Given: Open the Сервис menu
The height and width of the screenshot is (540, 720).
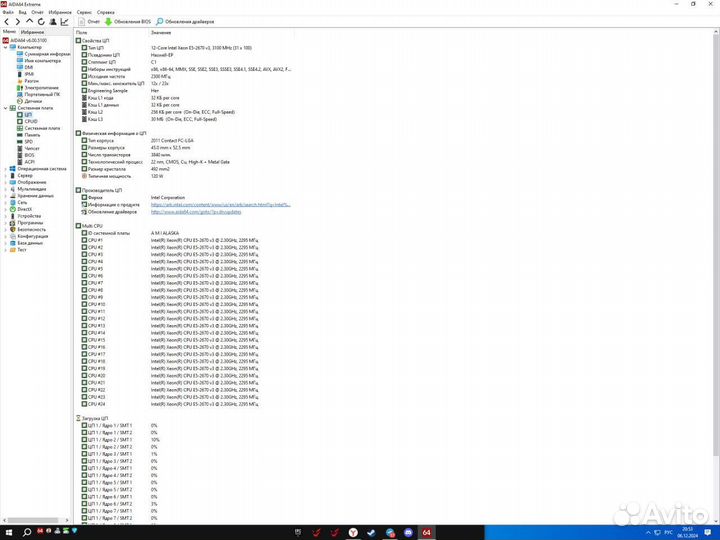Looking at the screenshot, I should tap(84, 12).
